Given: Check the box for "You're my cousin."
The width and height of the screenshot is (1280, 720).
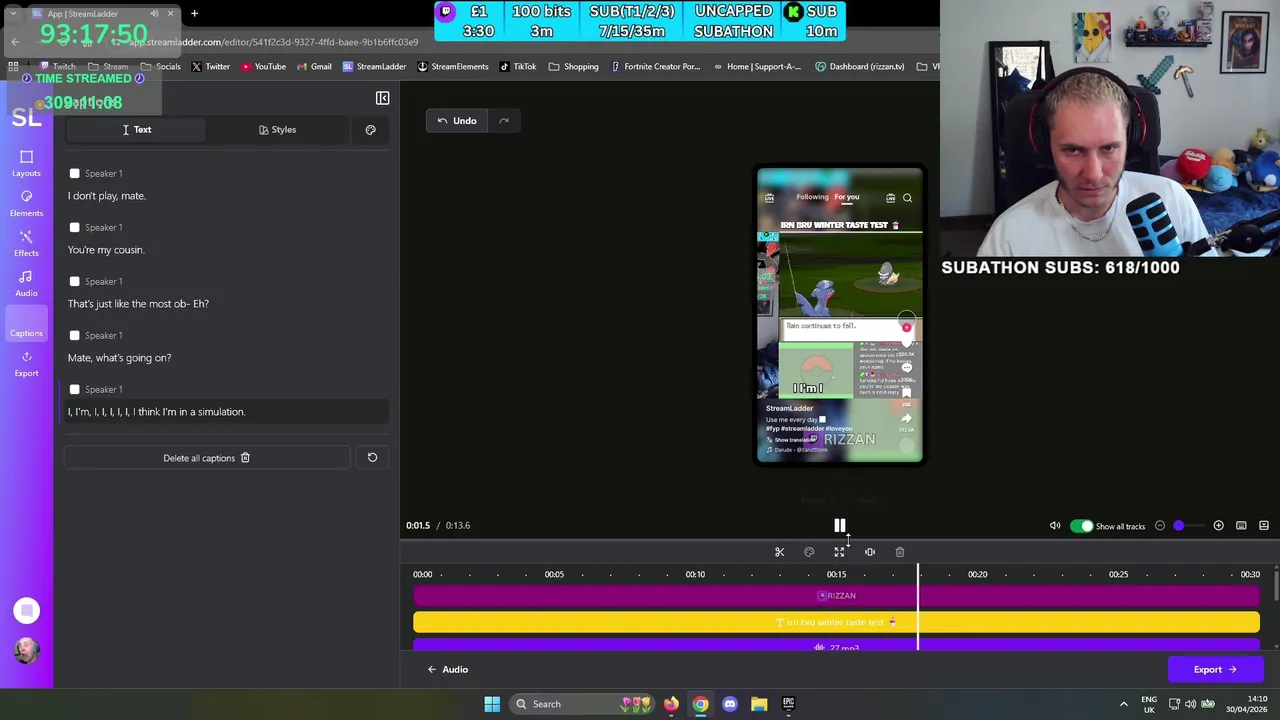Looking at the screenshot, I should coord(74,228).
